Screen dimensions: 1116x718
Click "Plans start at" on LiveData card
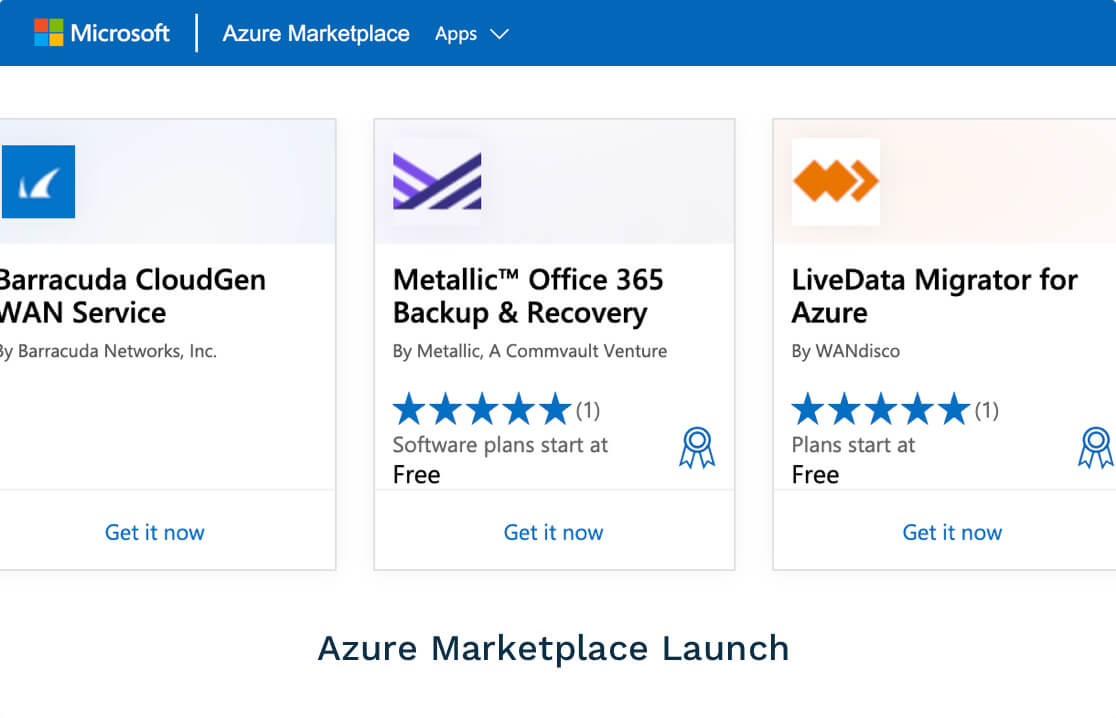853,445
